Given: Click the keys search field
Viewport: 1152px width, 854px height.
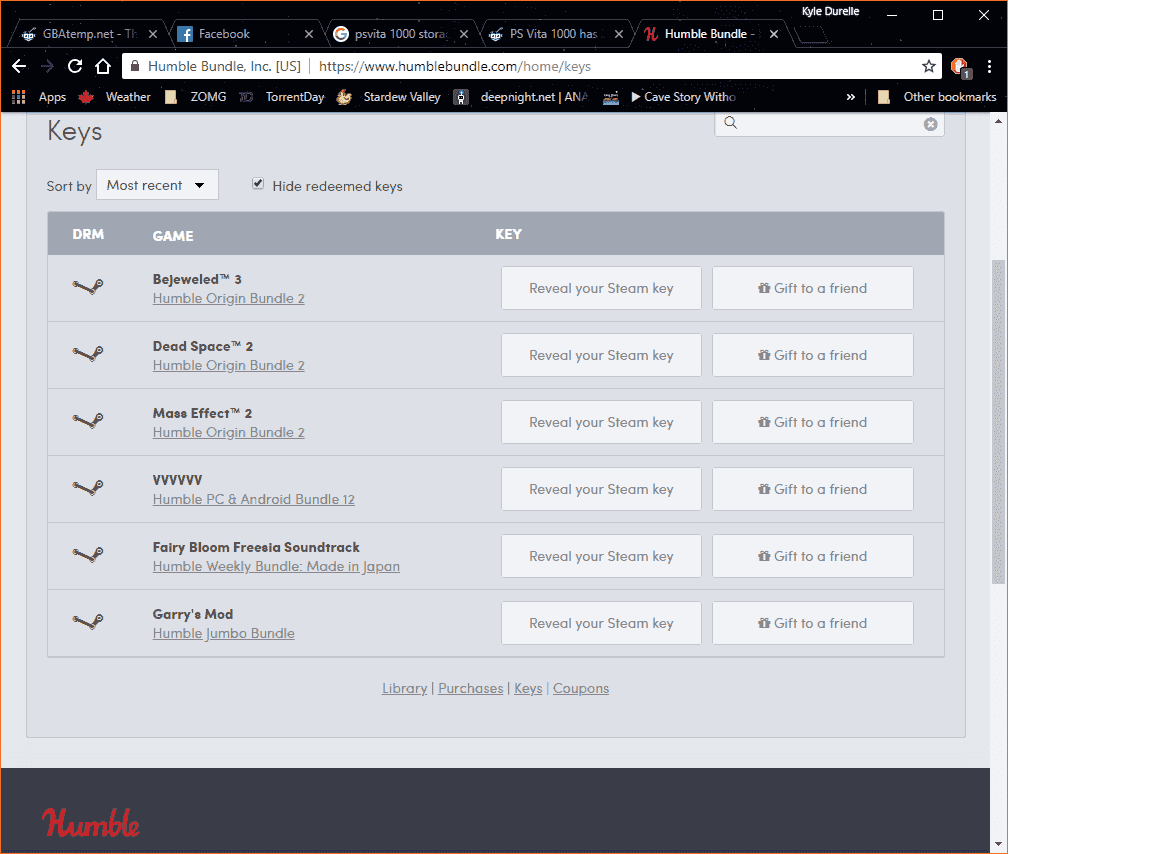Looking at the screenshot, I should click(x=829, y=123).
